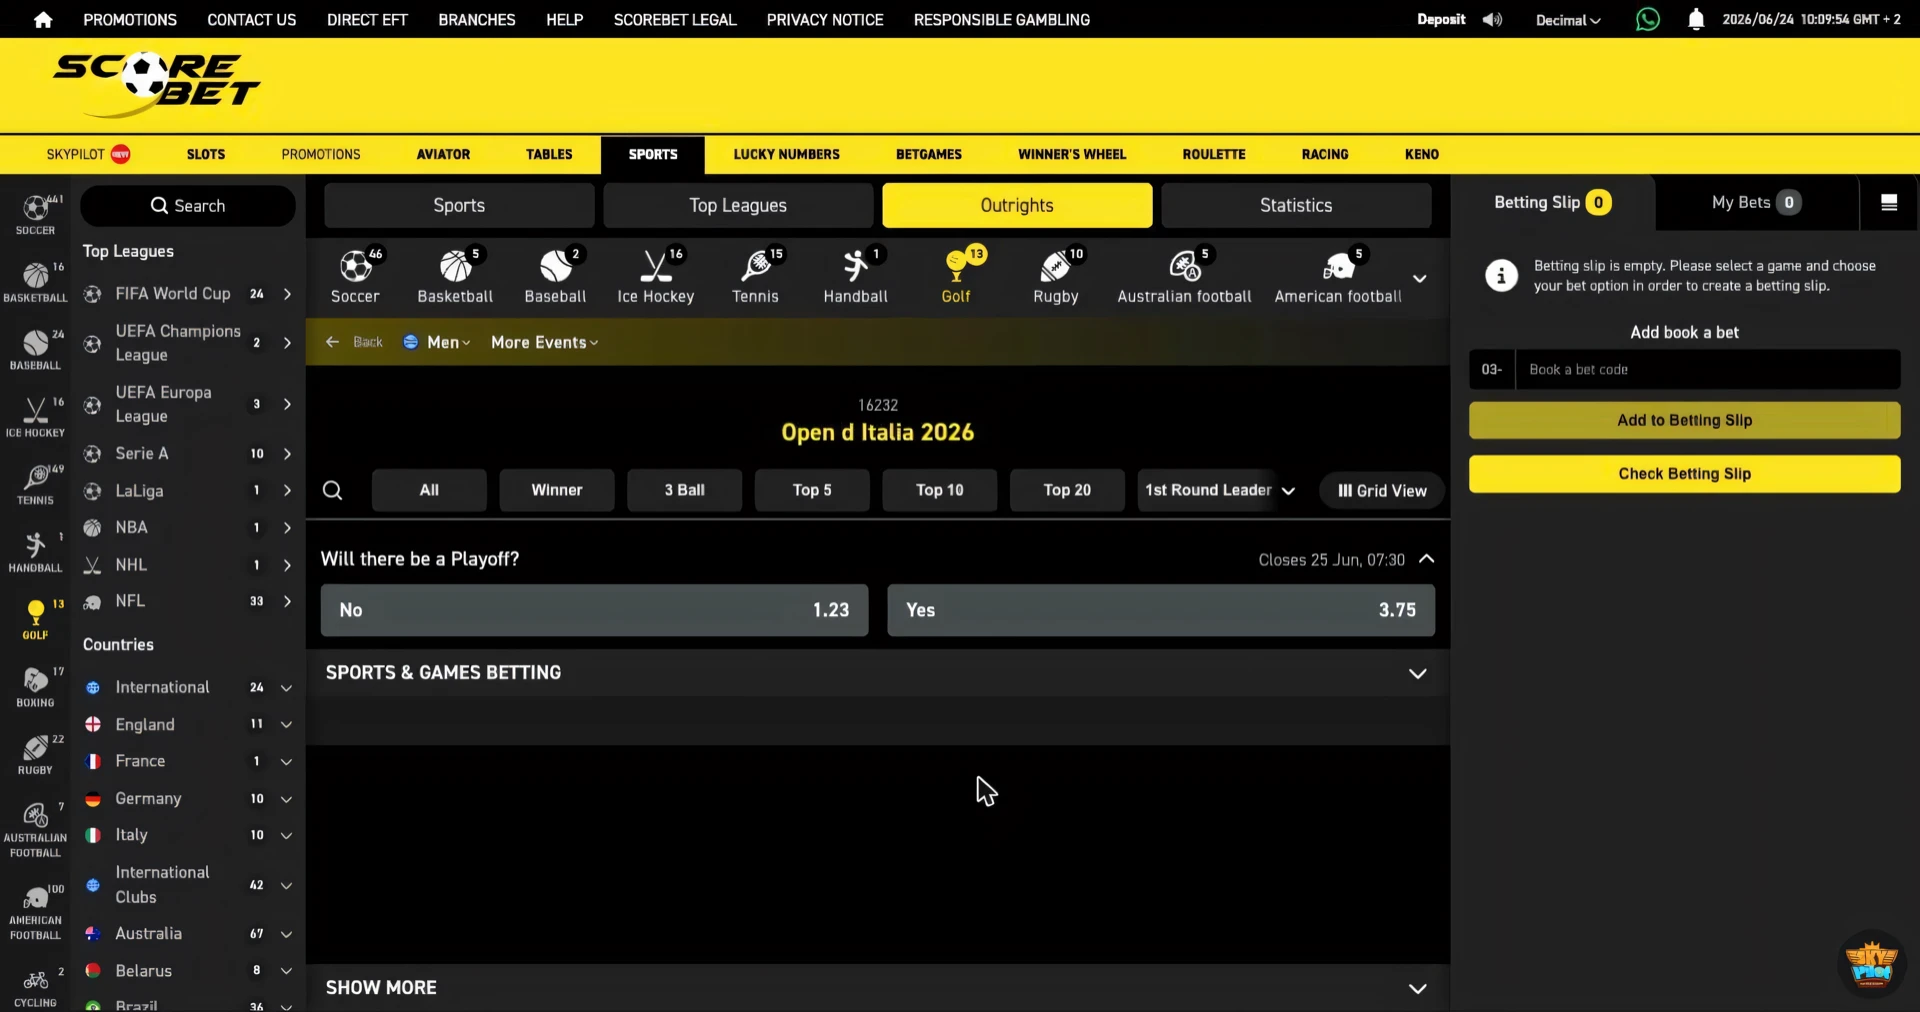
Task: Select Australian Football in the left sidebar
Action: pos(35,829)
